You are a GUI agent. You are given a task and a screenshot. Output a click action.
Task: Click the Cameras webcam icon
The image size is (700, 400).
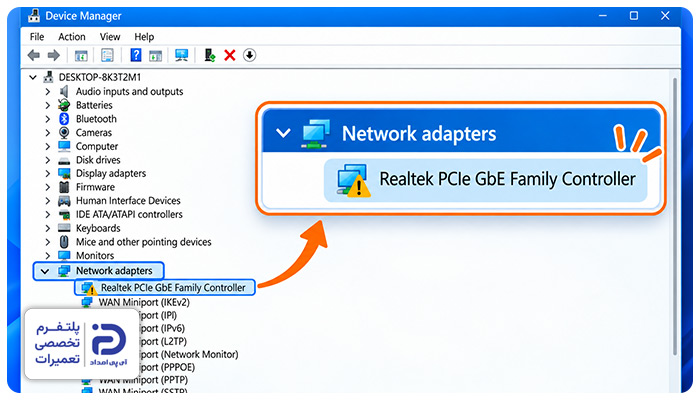64,133
